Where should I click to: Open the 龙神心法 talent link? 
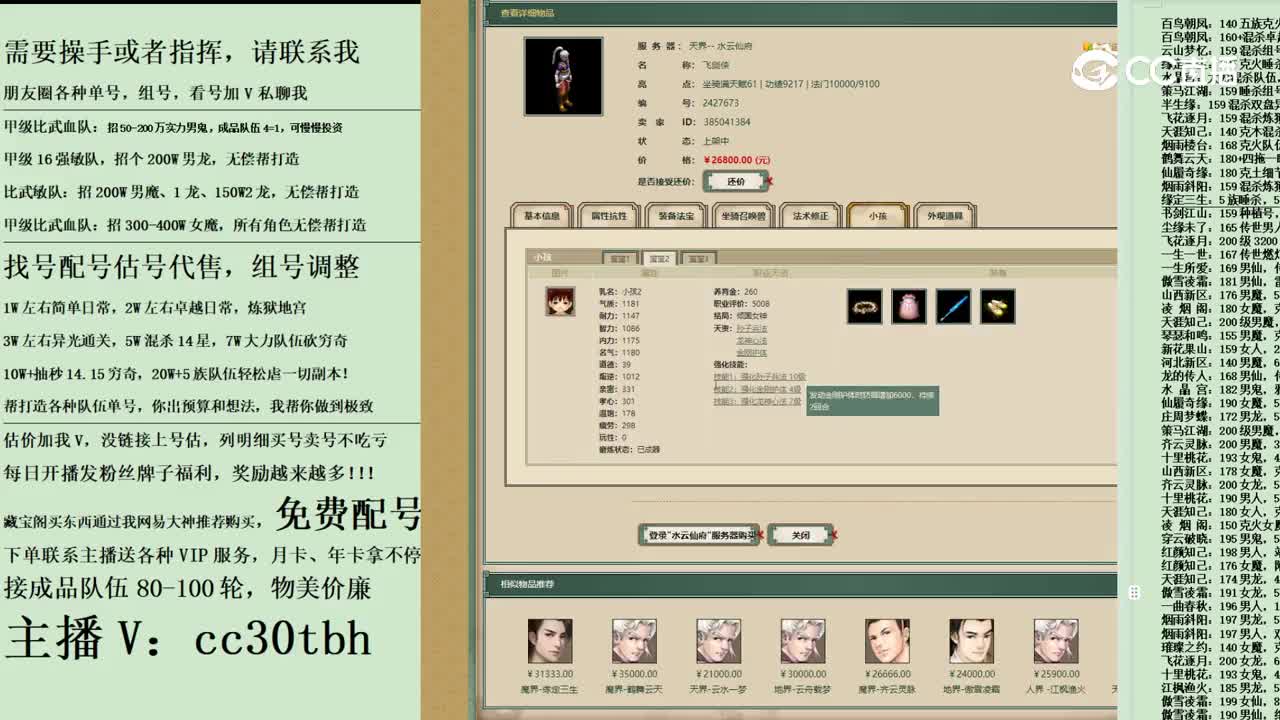click(x=751, y=340)
